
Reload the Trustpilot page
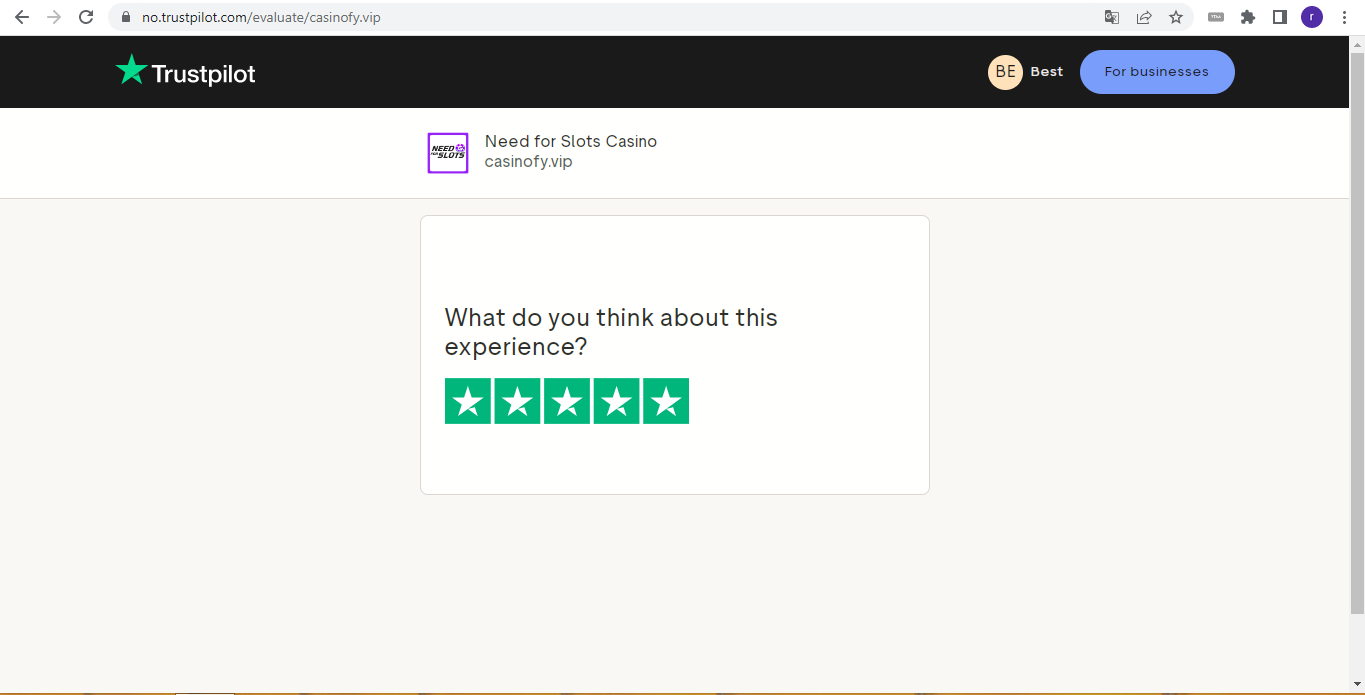pyautogui.click(x=86, y=17)
